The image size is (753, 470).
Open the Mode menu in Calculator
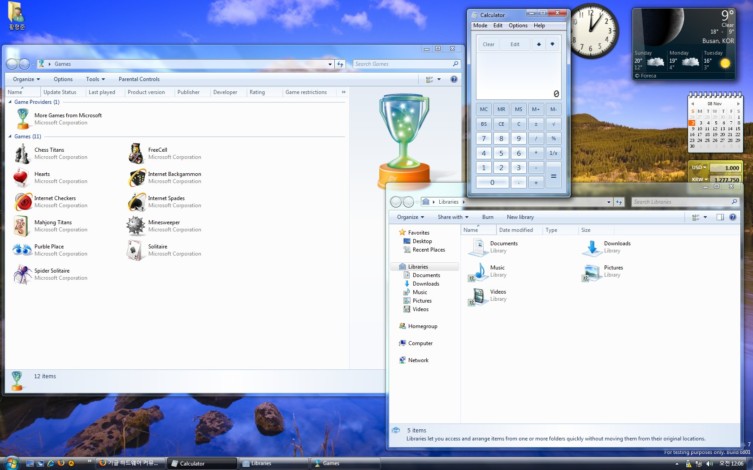coord(480,25)
